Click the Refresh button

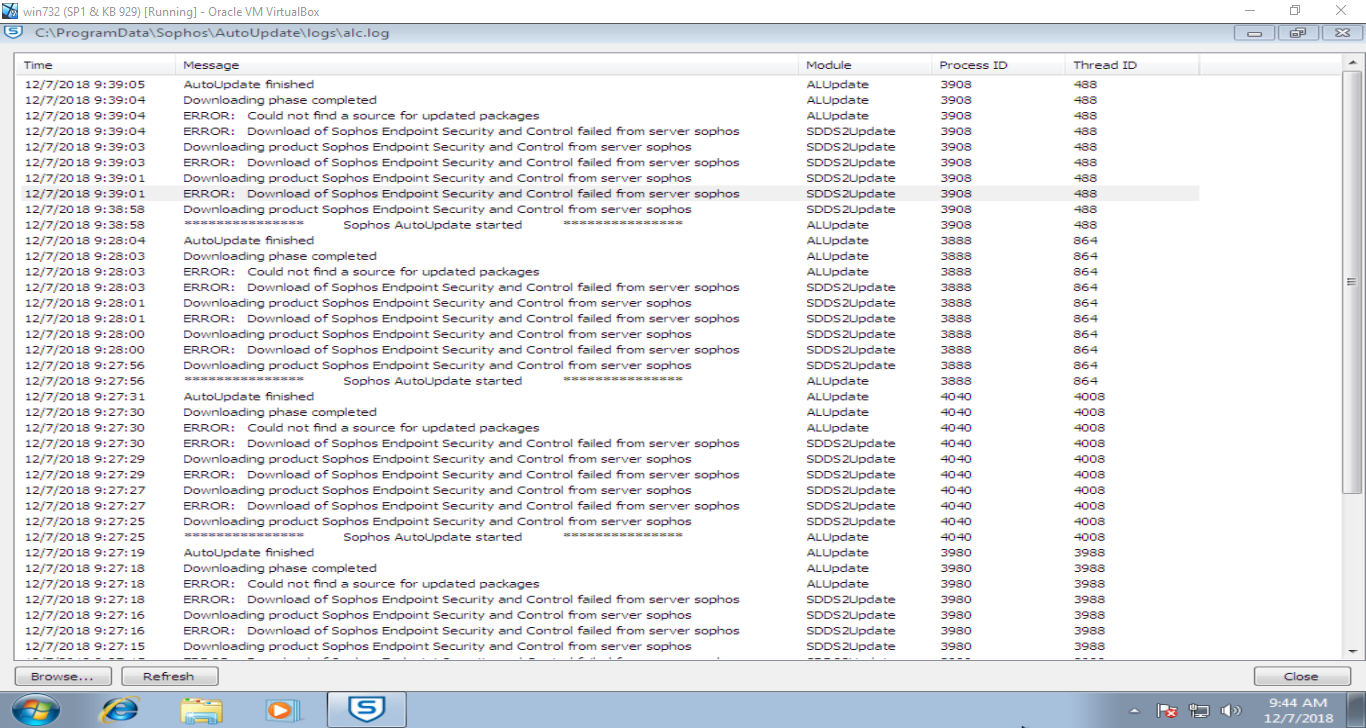[x=169, y=676]
